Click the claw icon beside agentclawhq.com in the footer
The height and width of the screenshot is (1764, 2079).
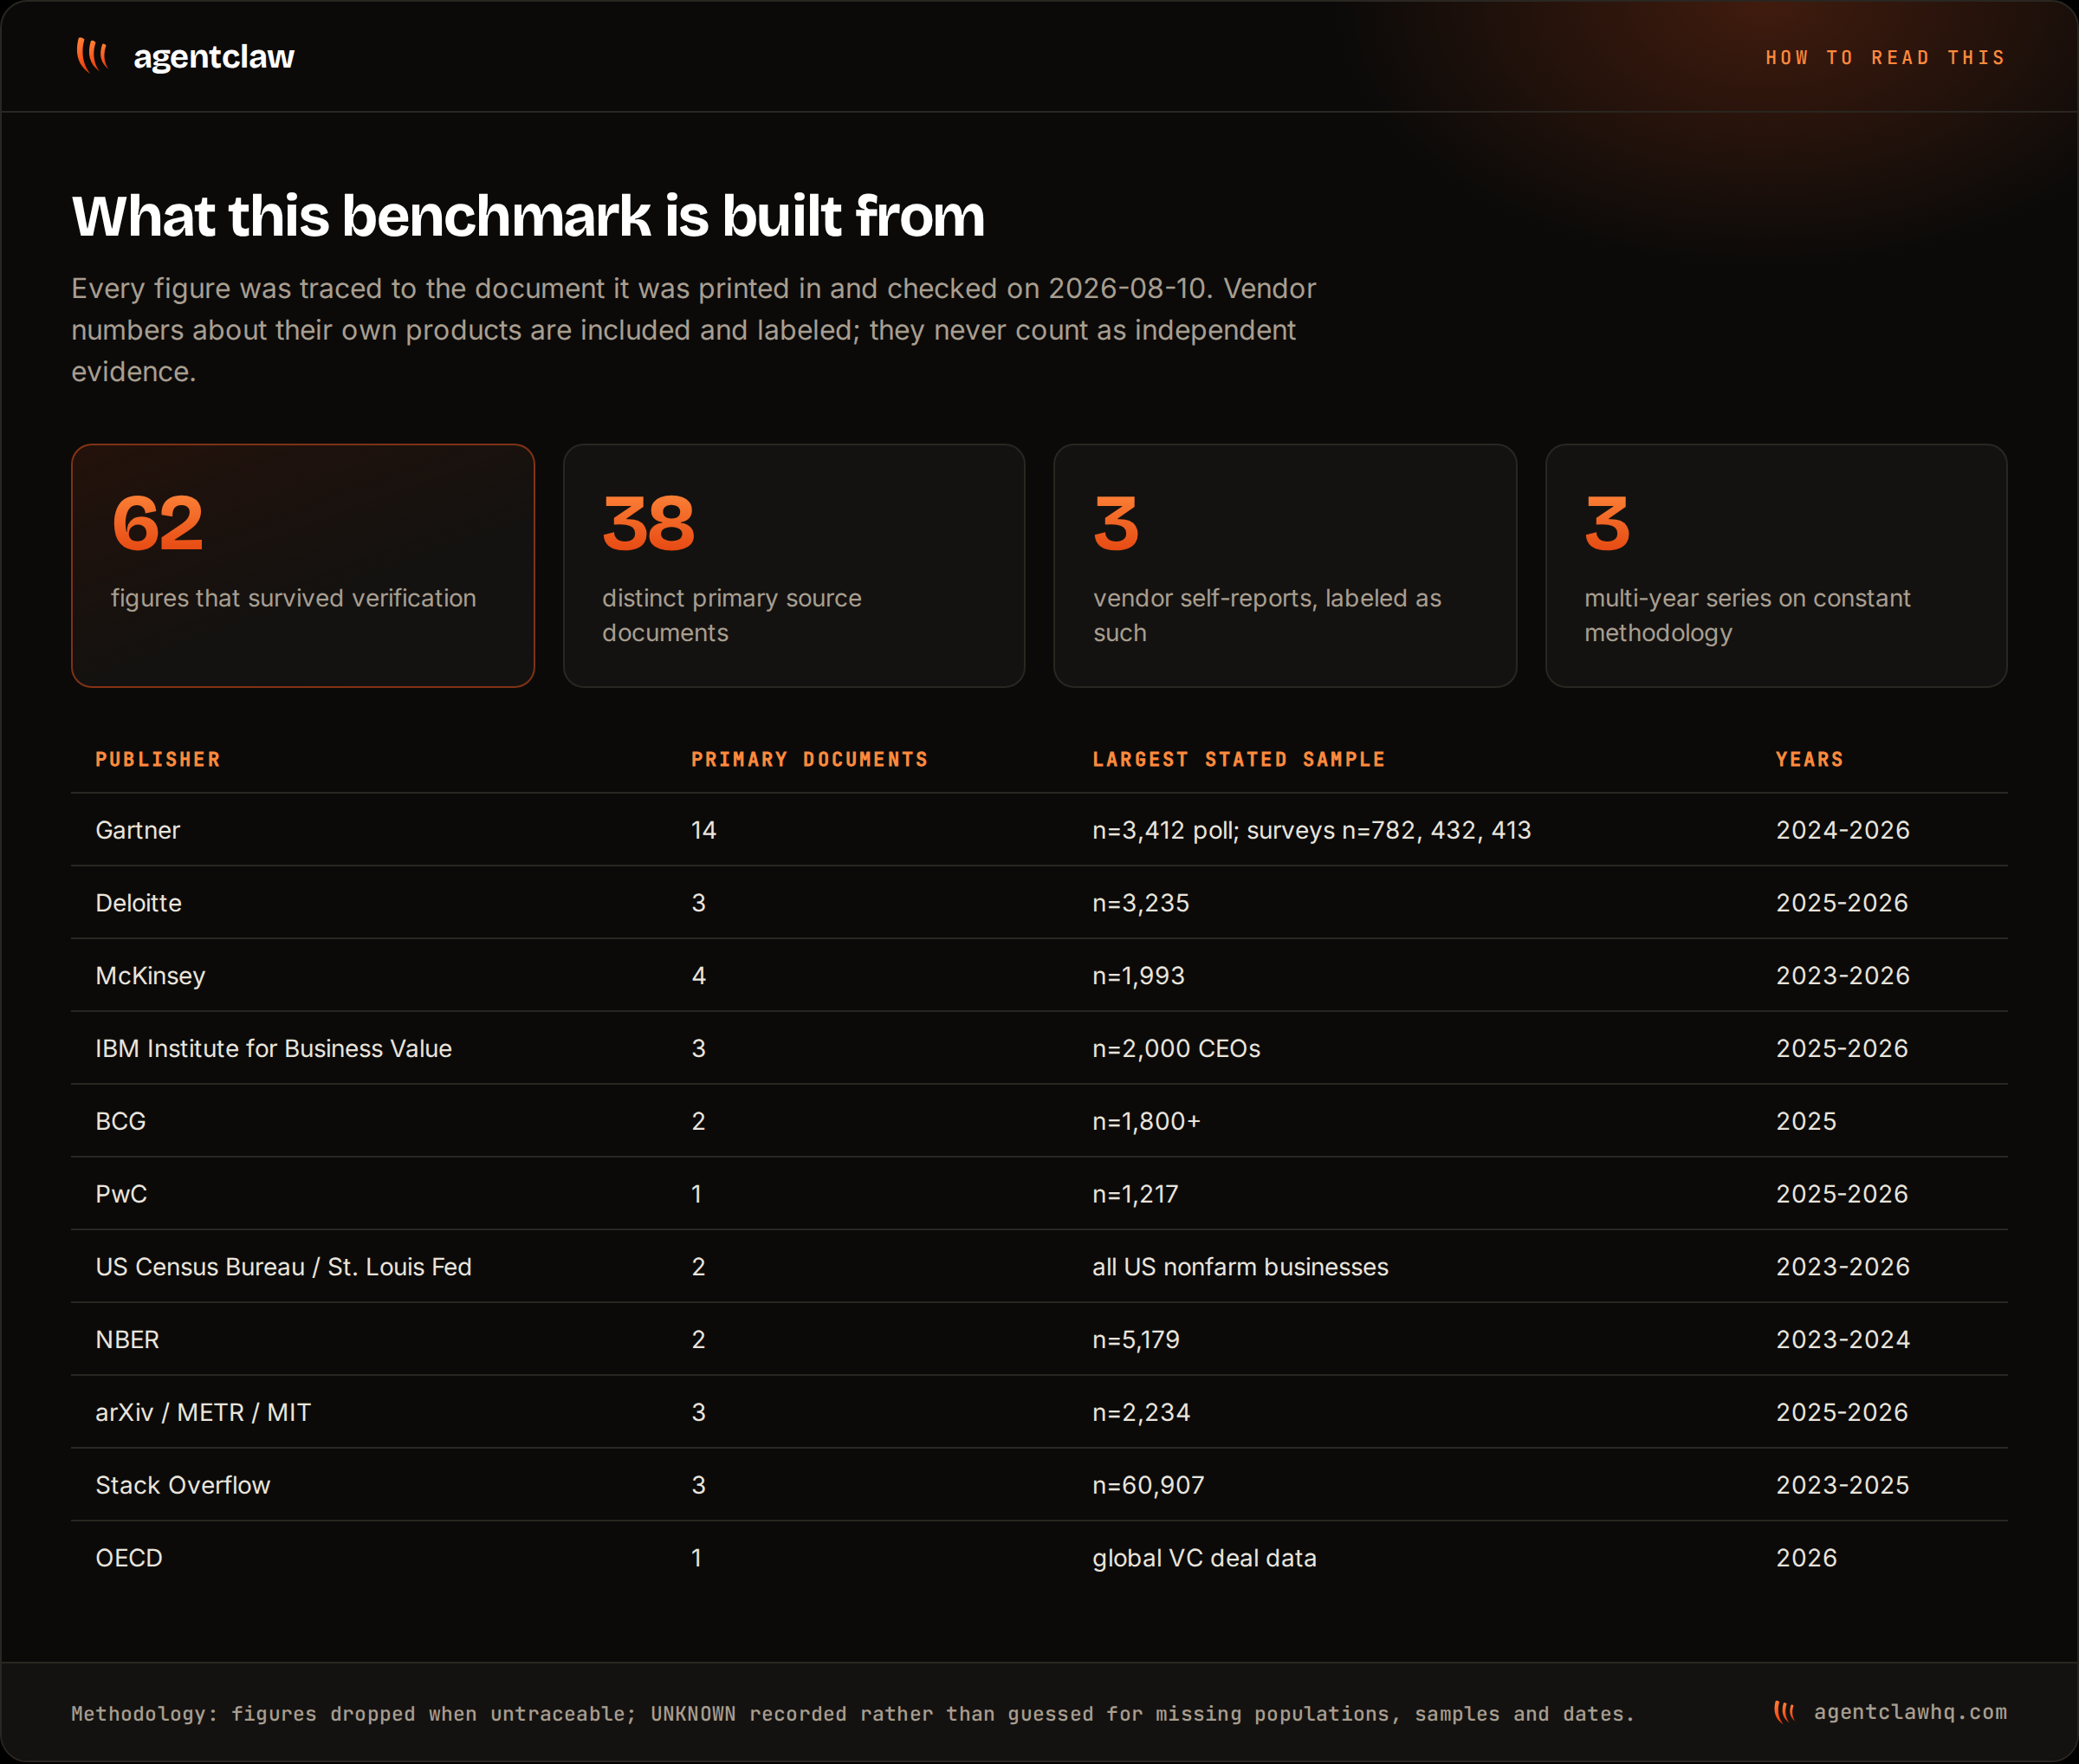(1784, 1712)
